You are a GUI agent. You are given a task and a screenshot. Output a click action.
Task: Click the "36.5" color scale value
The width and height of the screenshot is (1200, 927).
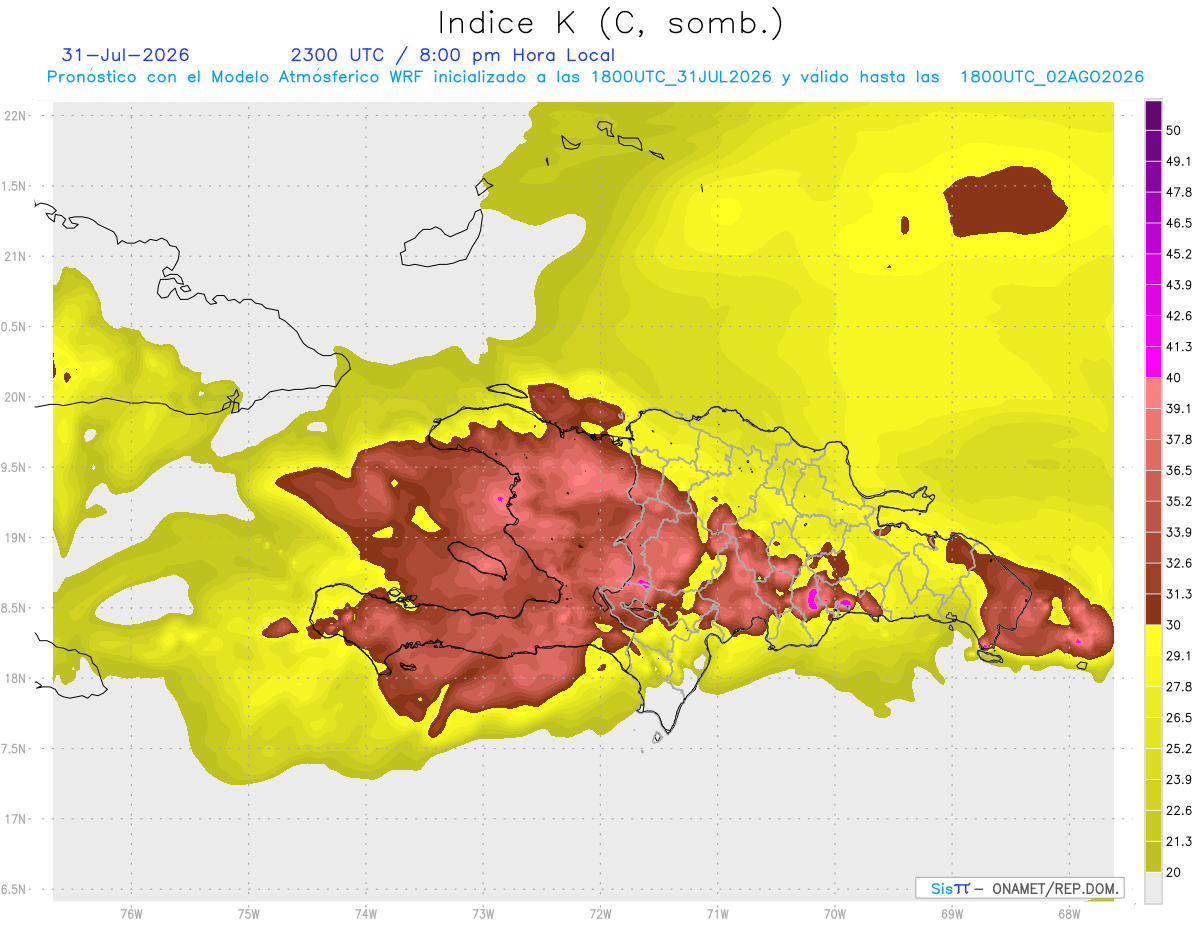pyautogui.click(x=1179, y=470)
